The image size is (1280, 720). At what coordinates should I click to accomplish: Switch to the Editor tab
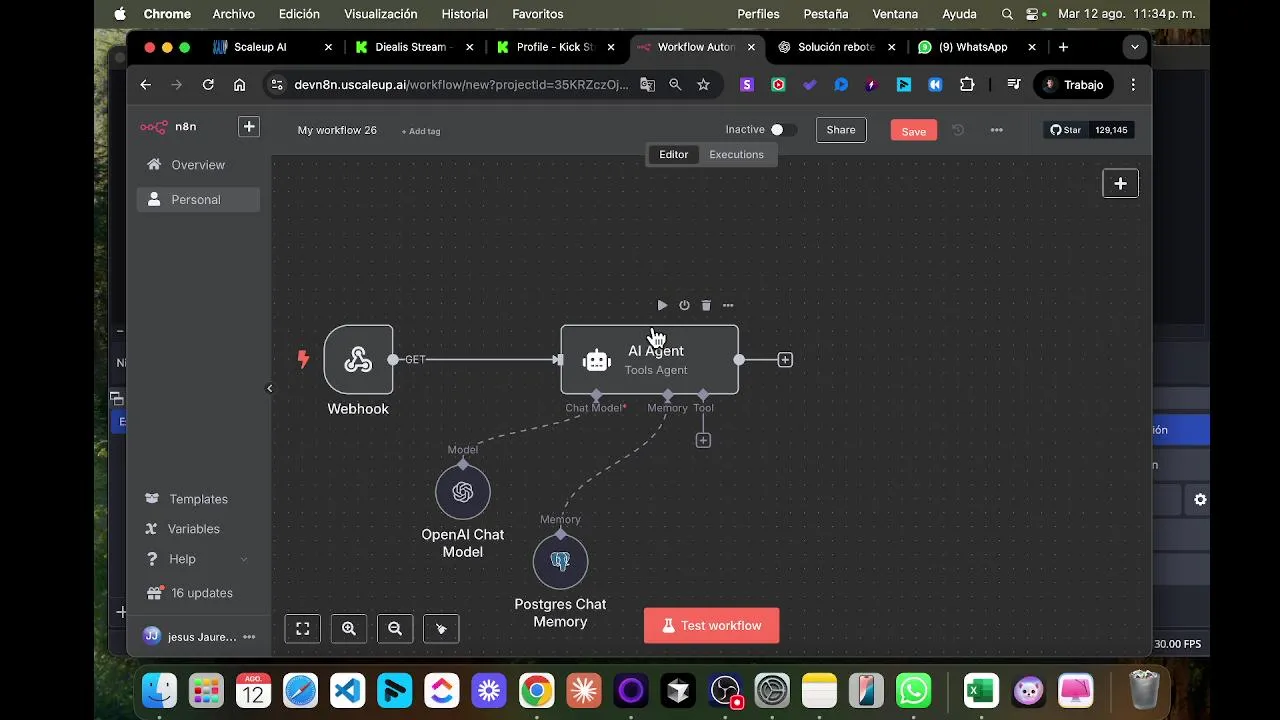click(673, 155)
